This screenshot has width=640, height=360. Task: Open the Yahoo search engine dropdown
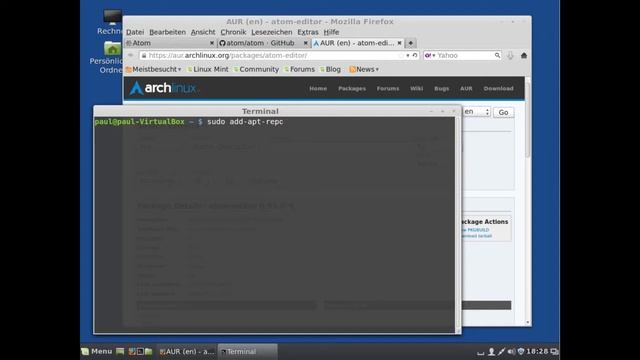(430, 55)
